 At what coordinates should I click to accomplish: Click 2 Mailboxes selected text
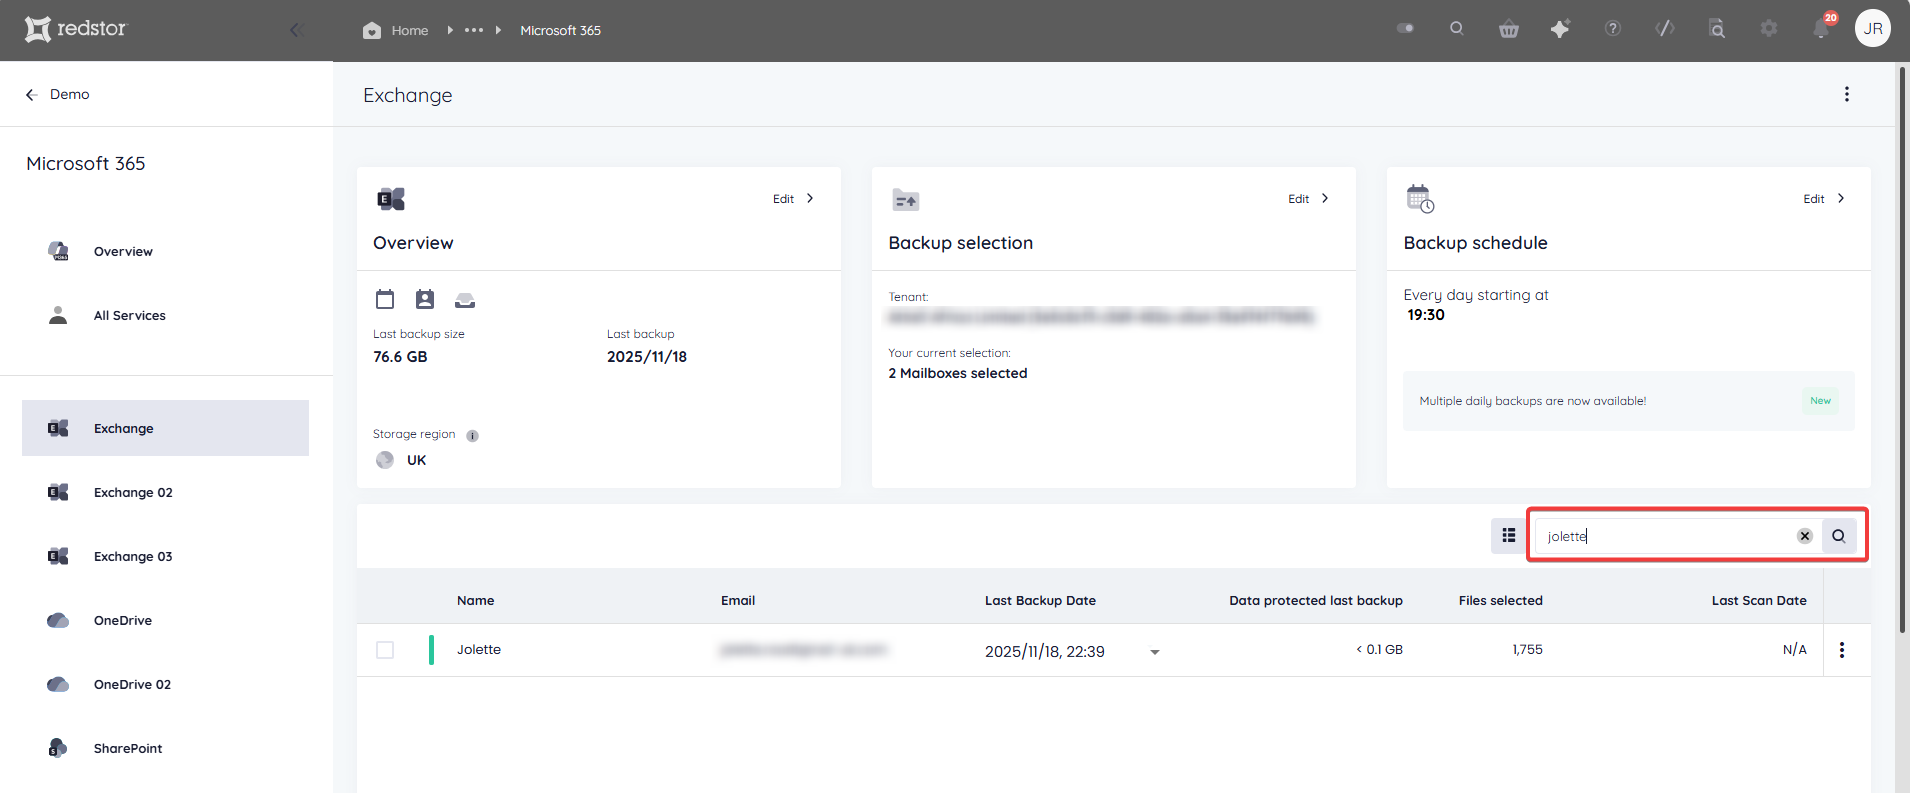click(x=958, y=374)
